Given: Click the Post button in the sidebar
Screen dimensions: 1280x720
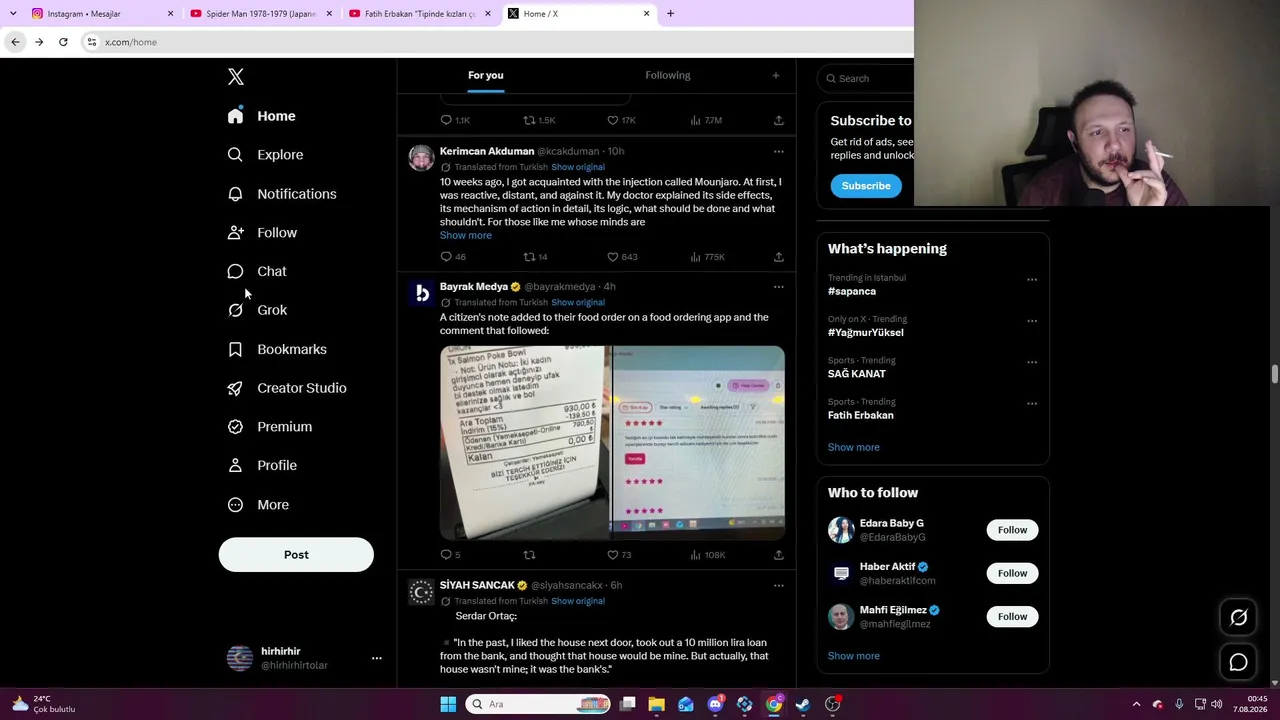Looking at the screenshot, I should [x=296, y=555].
